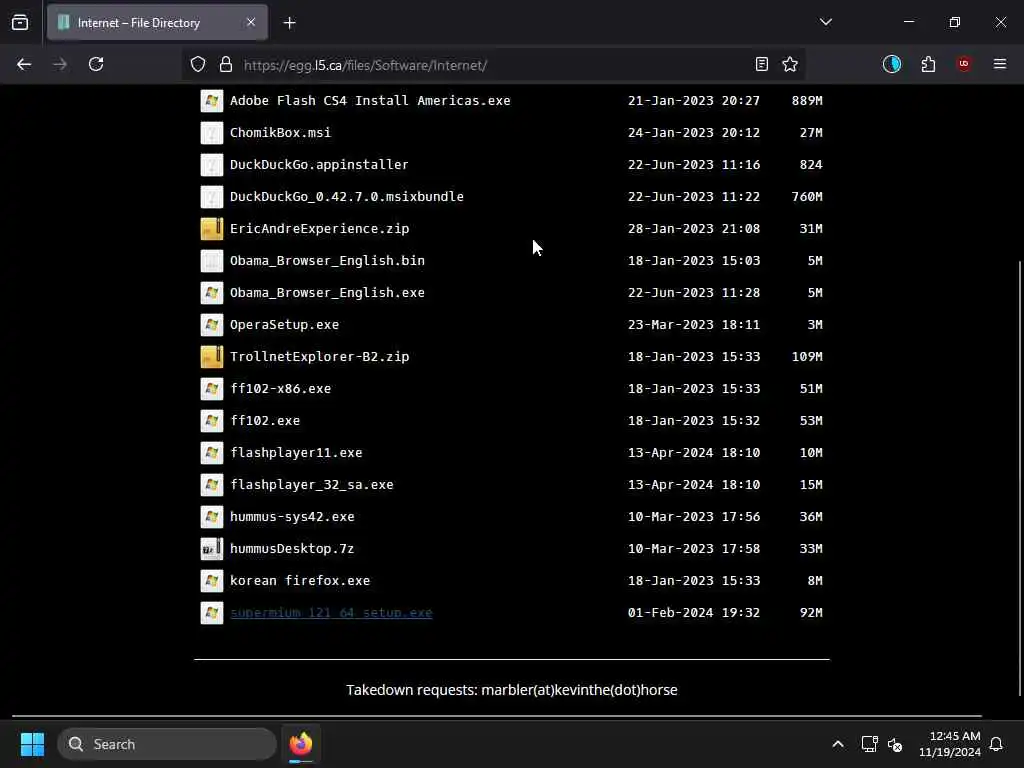Image resolution: width=1024 pixels, height=768 pixels.
Task: Show hidden system tray icons chevron
Action: point(838,744)
